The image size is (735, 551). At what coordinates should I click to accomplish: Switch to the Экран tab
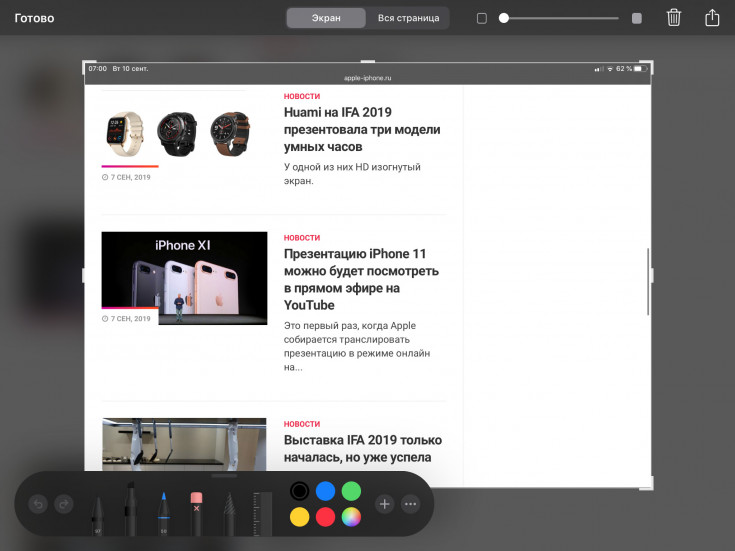[326, 18]
